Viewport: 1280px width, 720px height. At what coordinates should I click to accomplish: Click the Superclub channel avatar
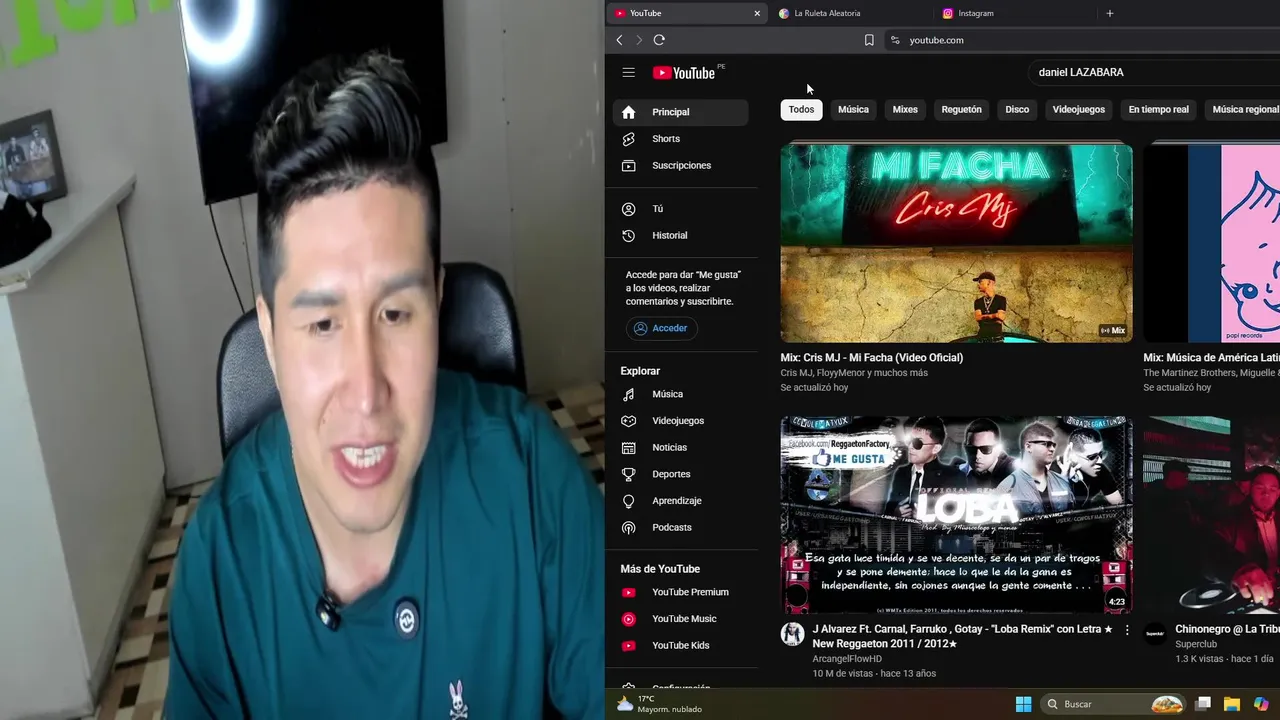(1155, 633)
